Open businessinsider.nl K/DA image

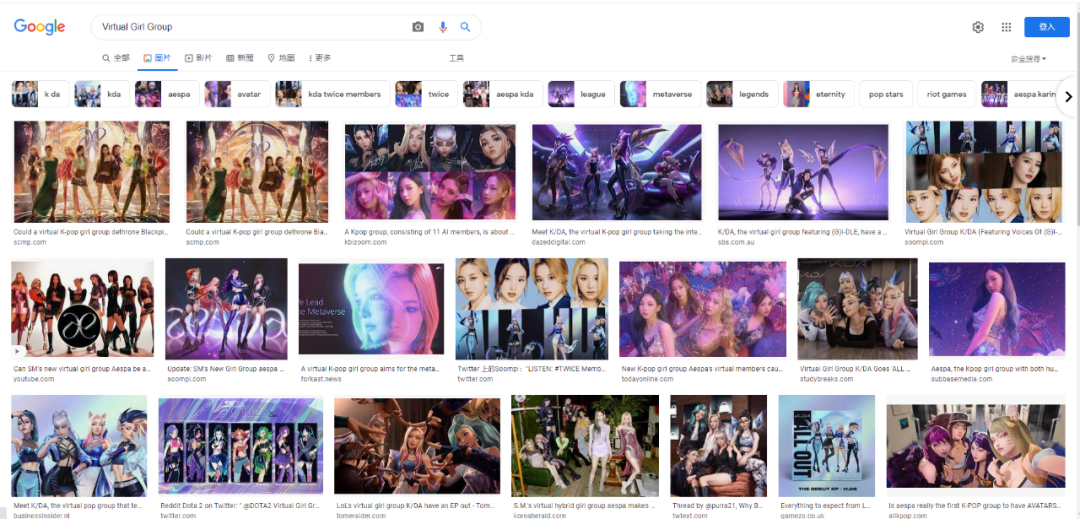click(x=79, y=445)
